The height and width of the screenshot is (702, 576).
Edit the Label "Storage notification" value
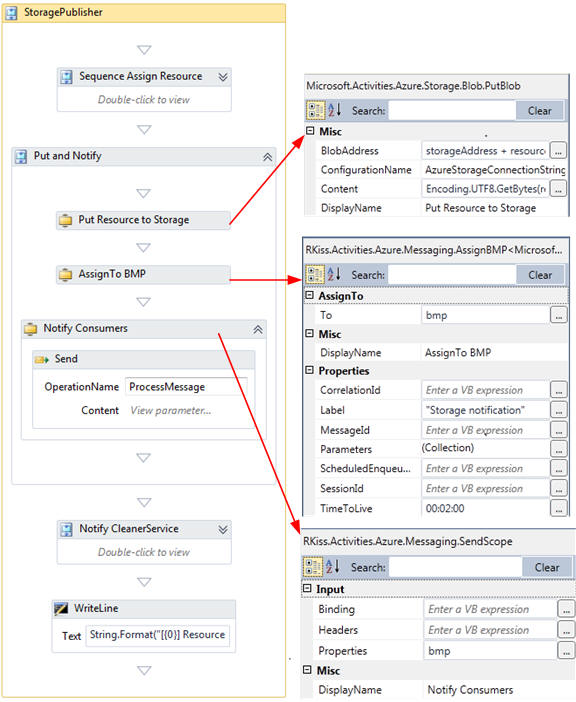[x=485, y=410]
